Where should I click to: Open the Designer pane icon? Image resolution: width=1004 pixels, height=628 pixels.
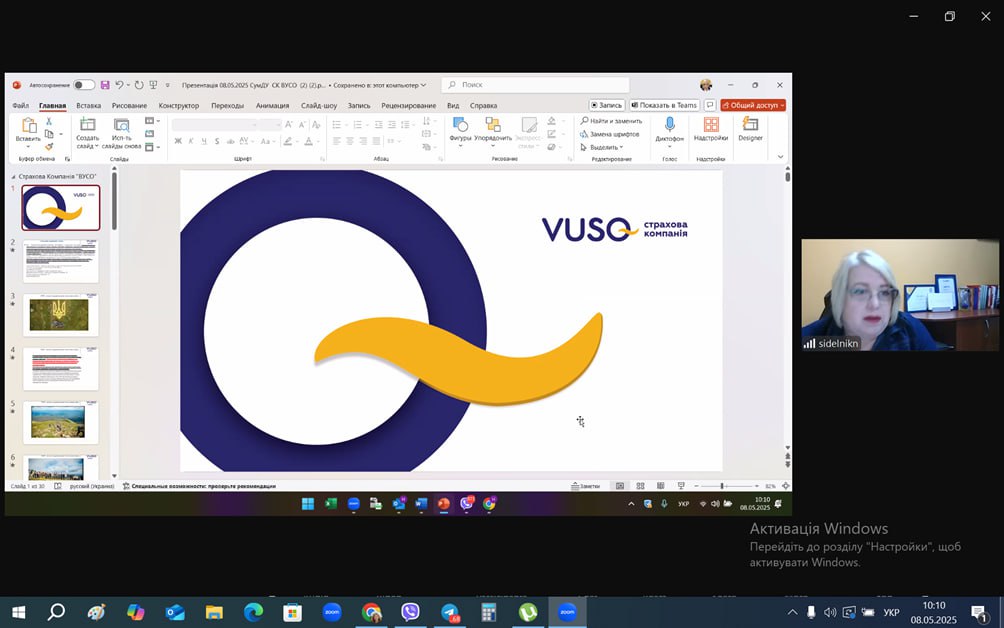pos(750,124)
